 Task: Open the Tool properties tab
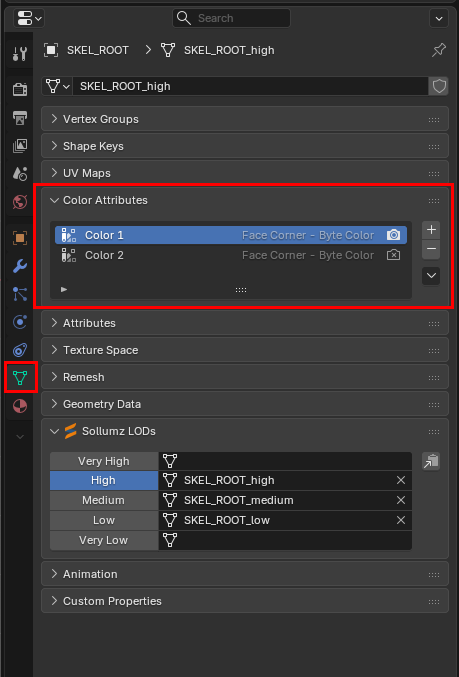coord(20,54)
